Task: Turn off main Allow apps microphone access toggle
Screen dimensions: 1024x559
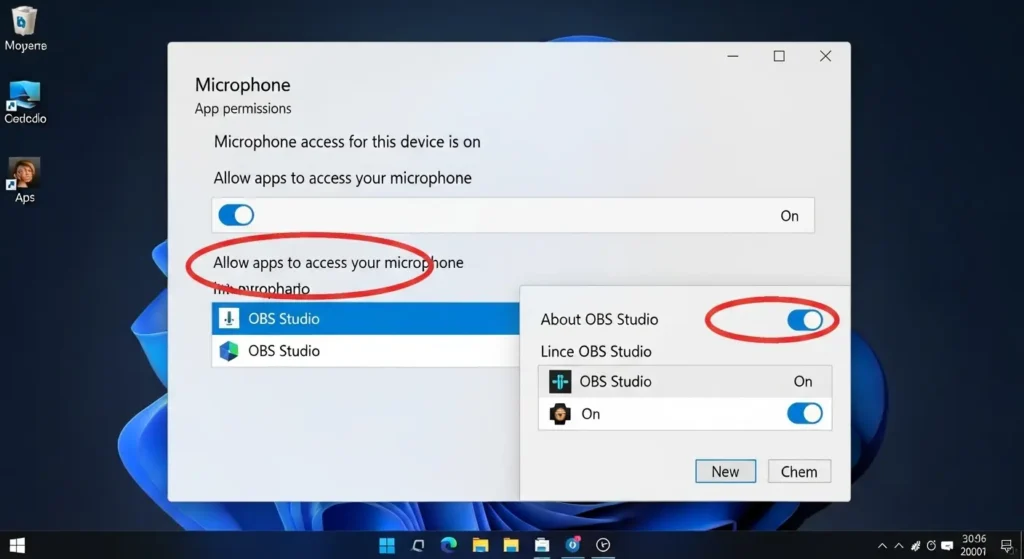Action: pos(236,215)
